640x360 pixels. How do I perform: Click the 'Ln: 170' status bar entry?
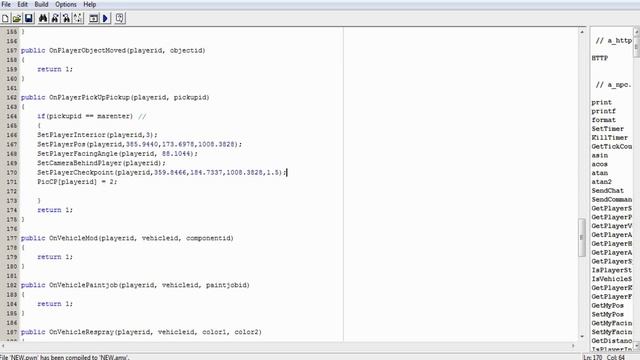click(x=593, y=357)
